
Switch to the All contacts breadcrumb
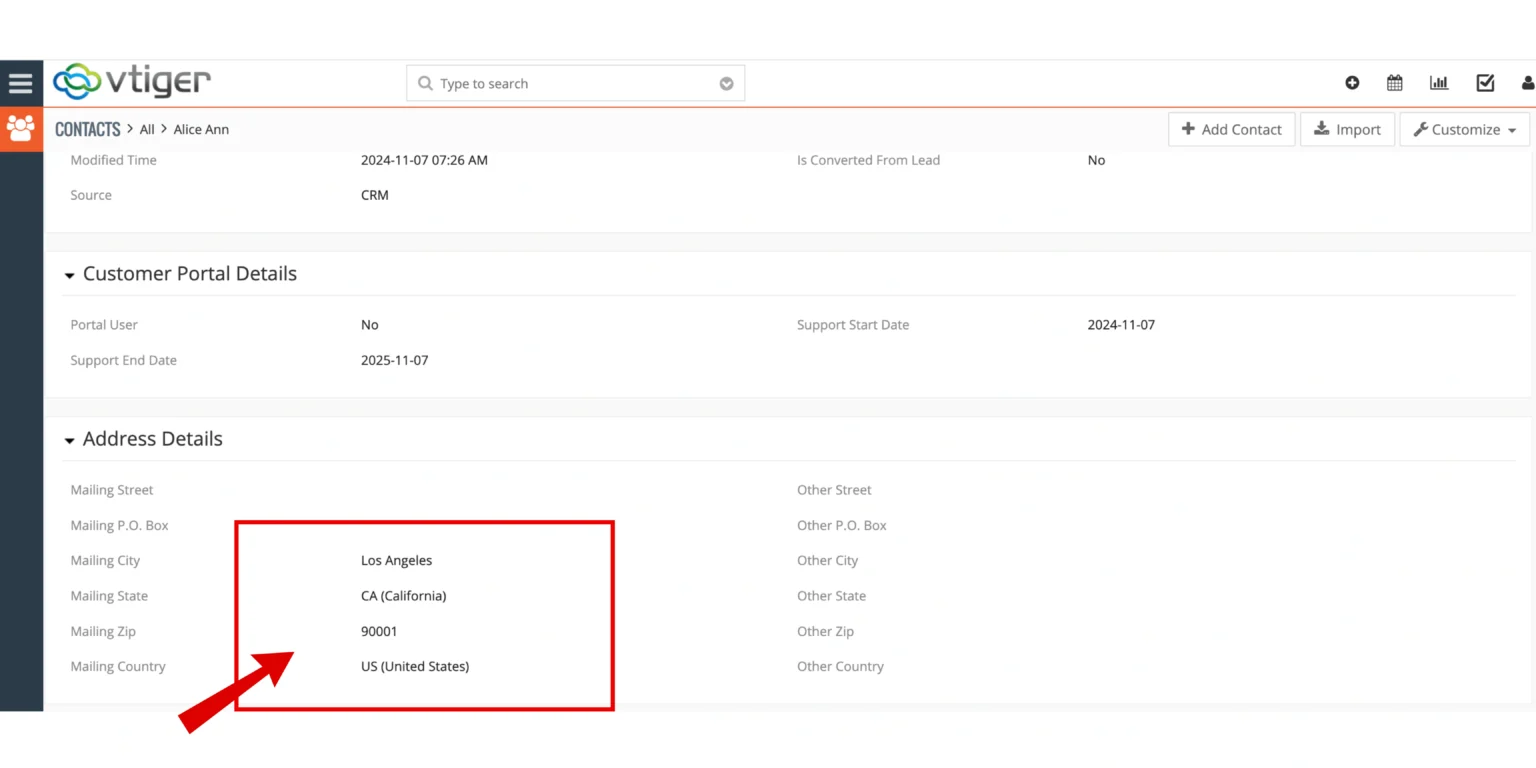(146, 129)
